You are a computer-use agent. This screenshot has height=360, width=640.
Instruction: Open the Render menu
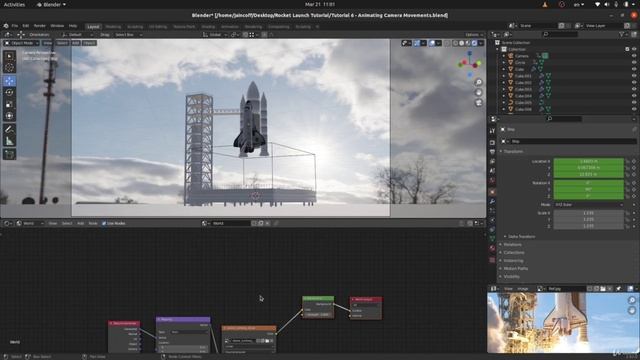click(x=40, y=26)
